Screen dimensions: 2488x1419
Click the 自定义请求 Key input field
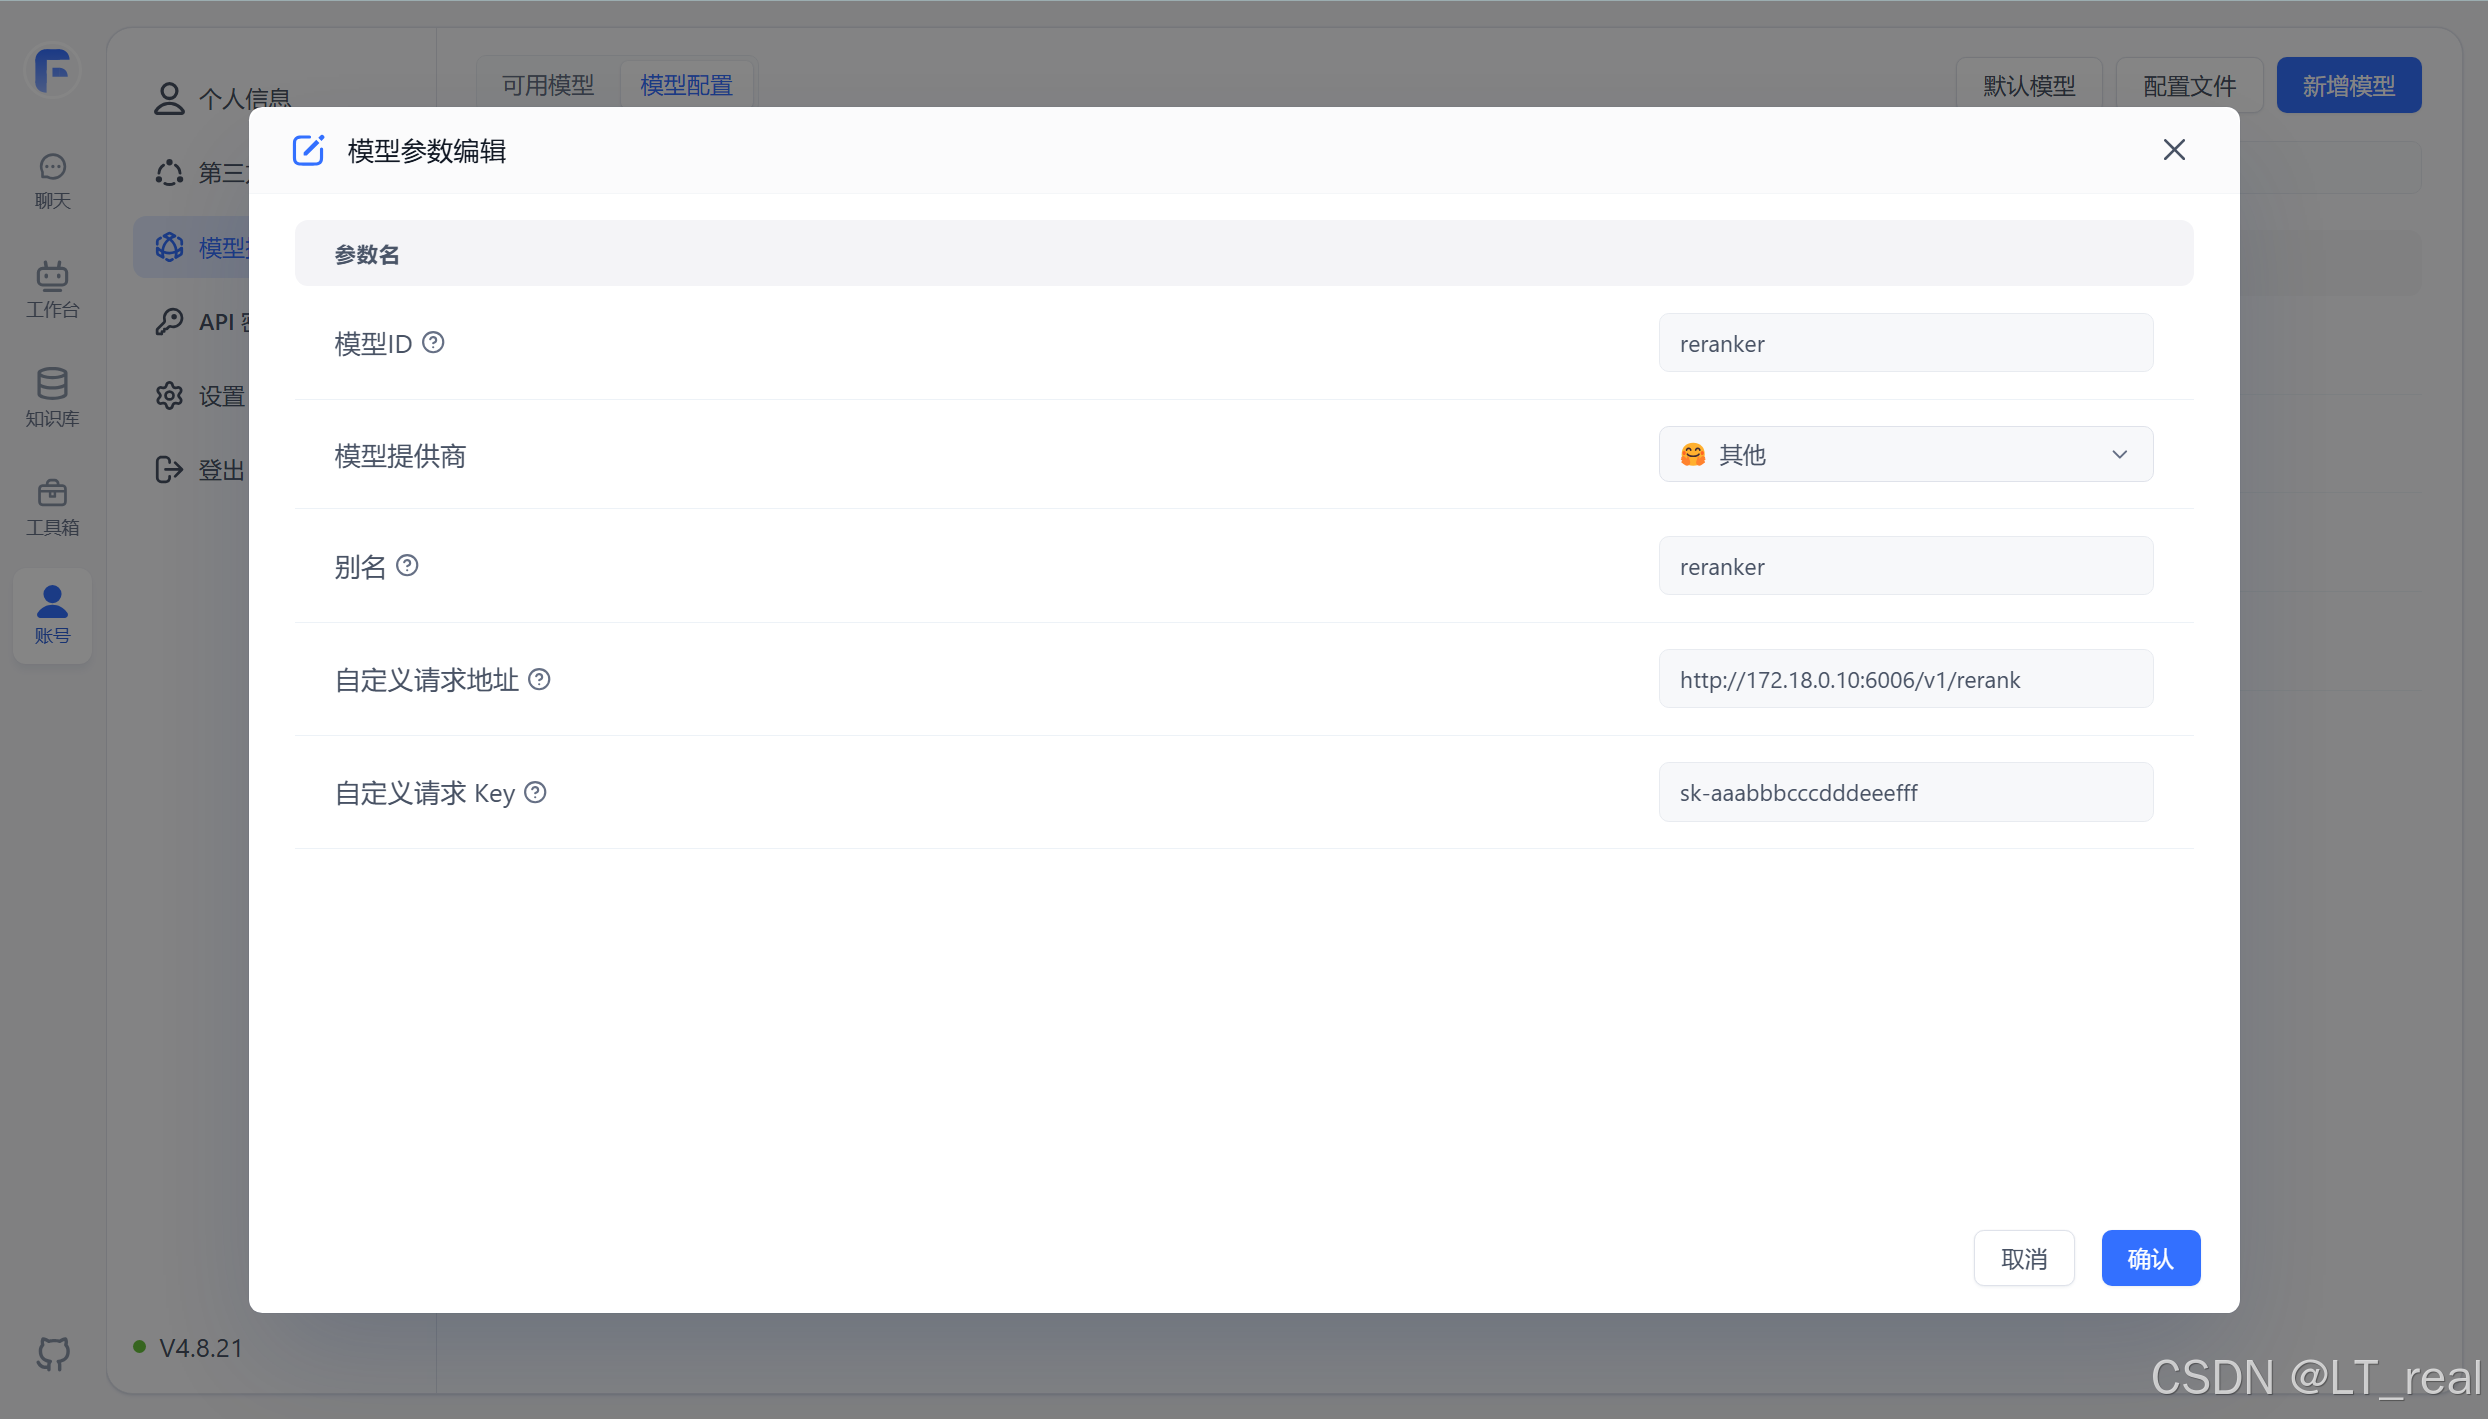click(1905, 793)
